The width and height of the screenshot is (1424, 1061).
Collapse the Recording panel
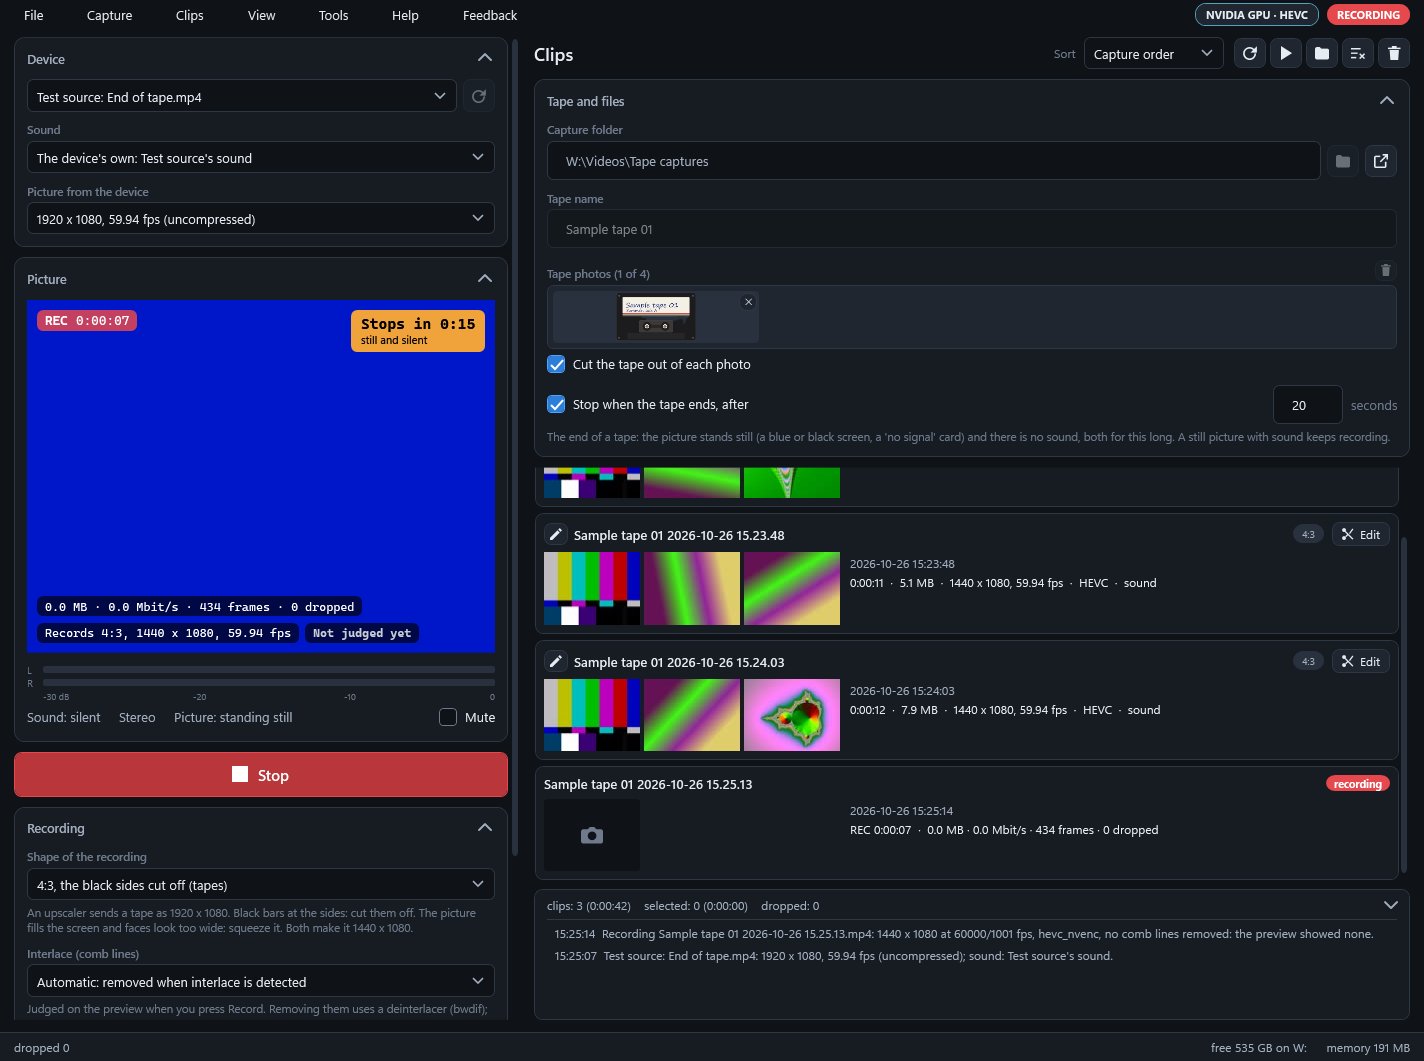pos(485,827)
